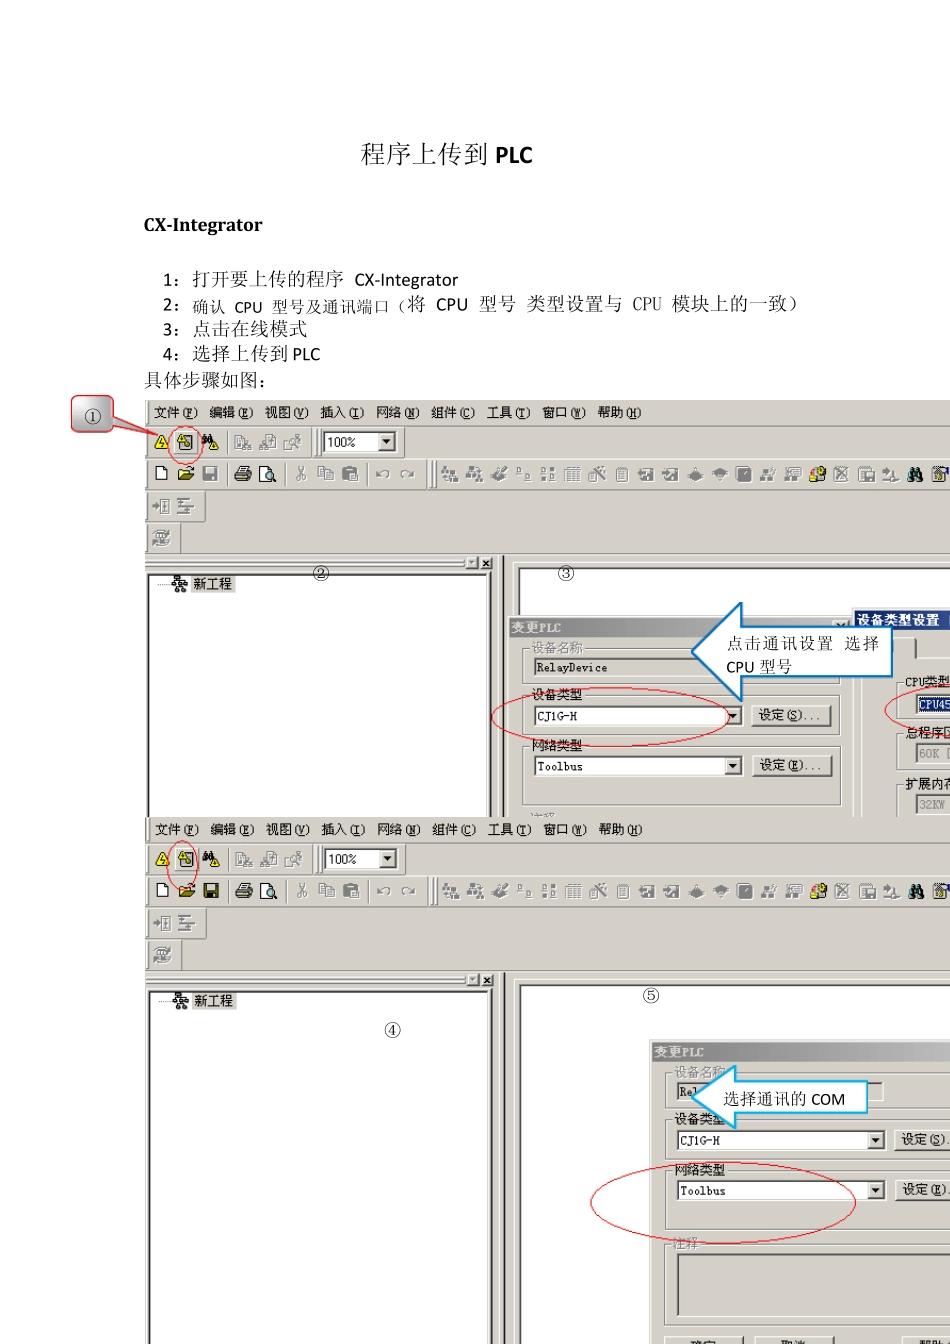Click the yellow warning triangle icon in lower screenshot
This screenshot has height=1344, width=950.
tap(162, 859)
